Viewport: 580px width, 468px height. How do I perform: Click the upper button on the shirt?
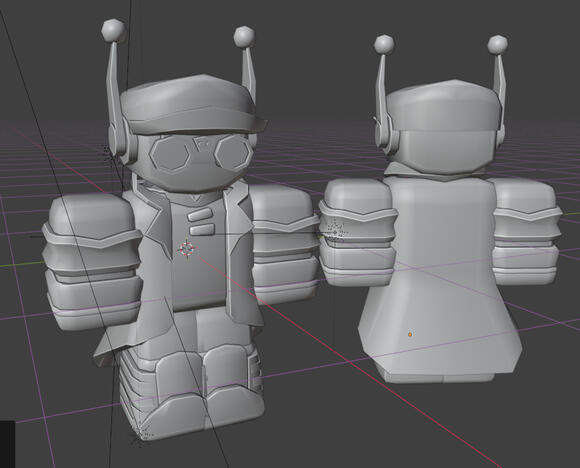[200, 215]
